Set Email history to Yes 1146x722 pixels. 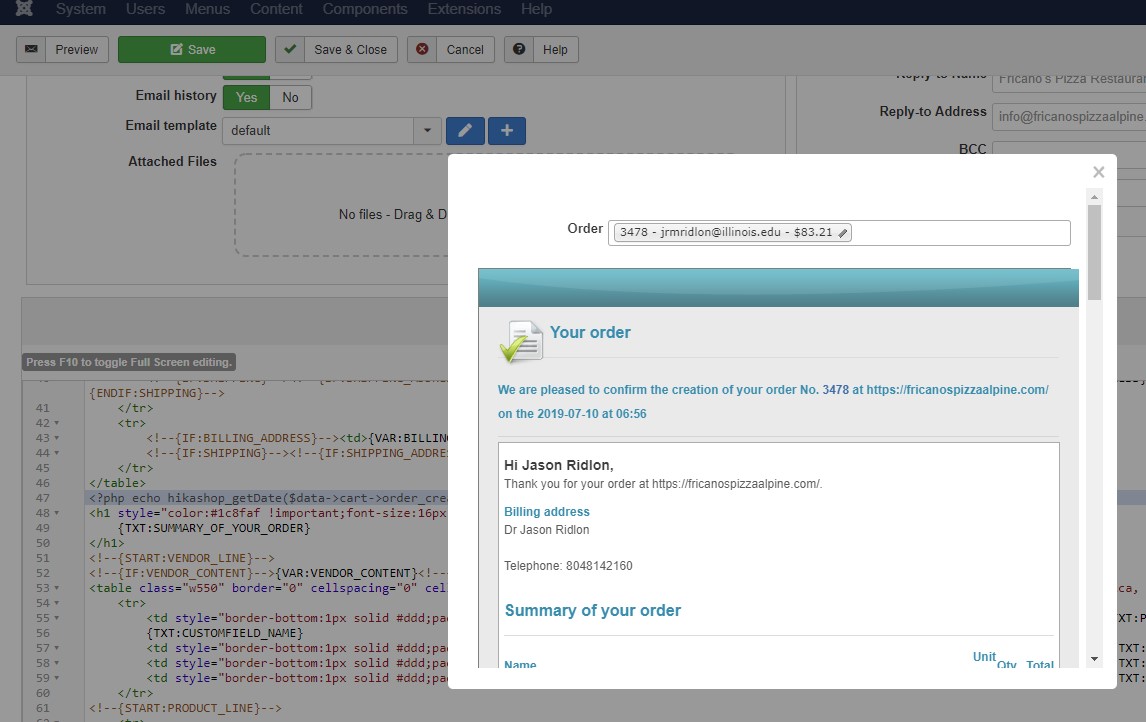(x=246, y=97)
